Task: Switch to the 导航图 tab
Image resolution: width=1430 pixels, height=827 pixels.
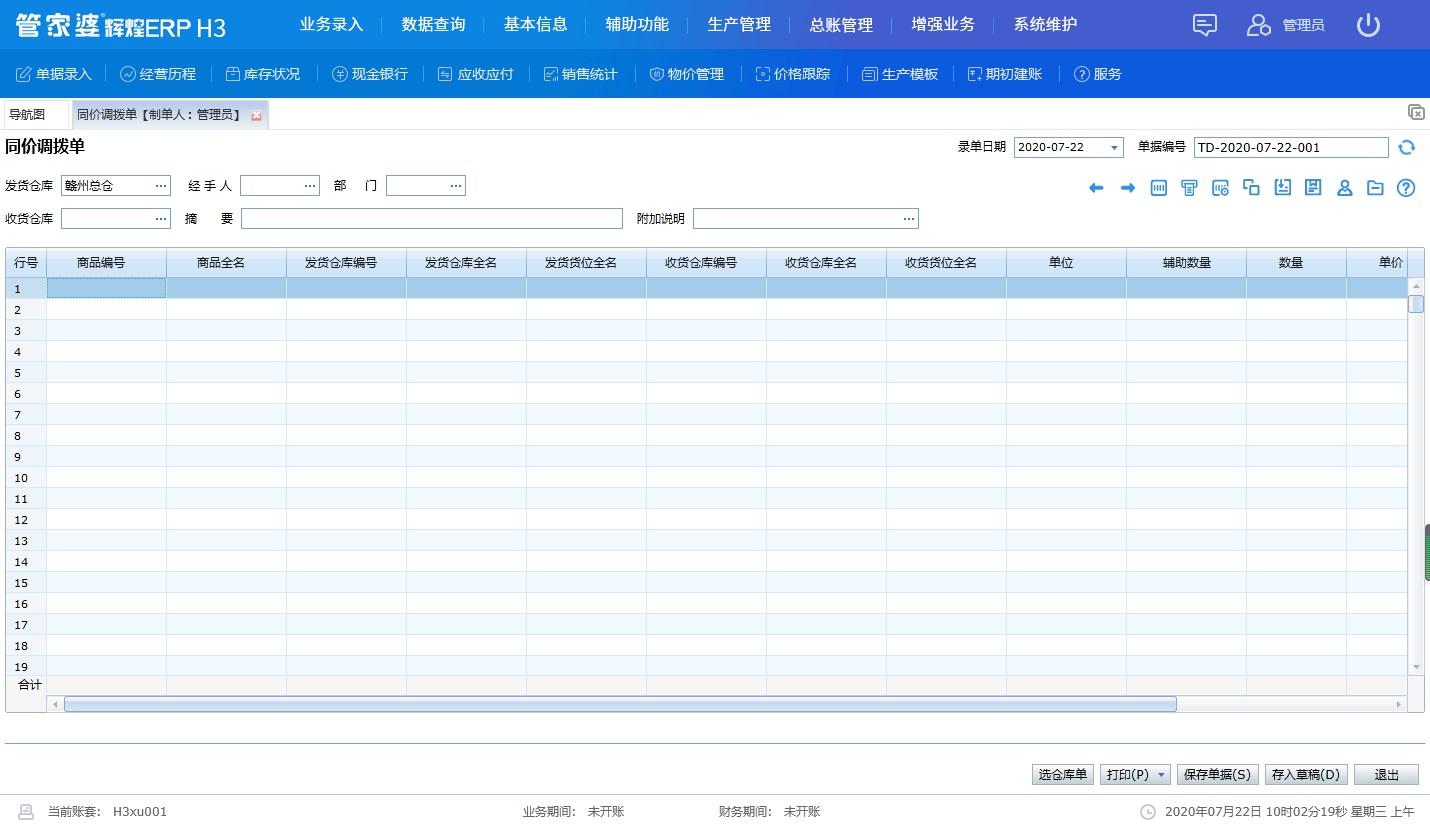Action: 36,115
